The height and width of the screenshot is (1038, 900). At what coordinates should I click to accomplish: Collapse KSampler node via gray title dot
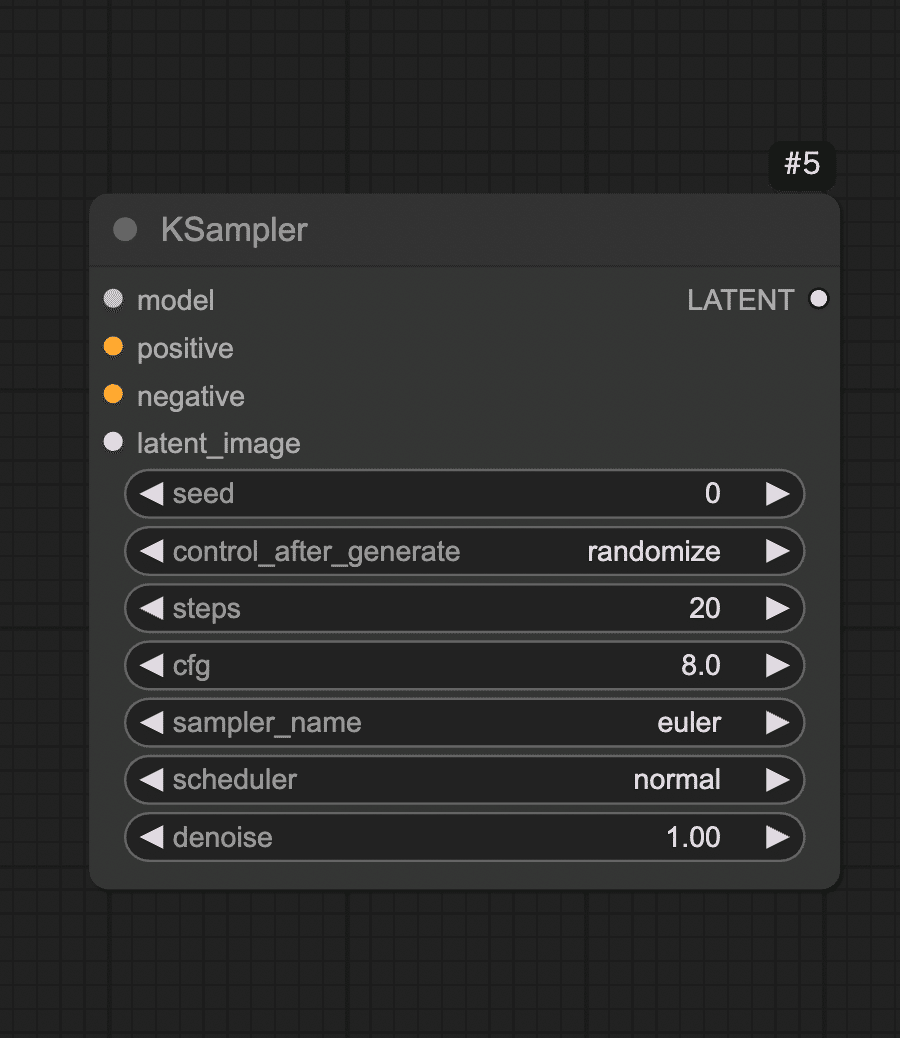(125, 230)
